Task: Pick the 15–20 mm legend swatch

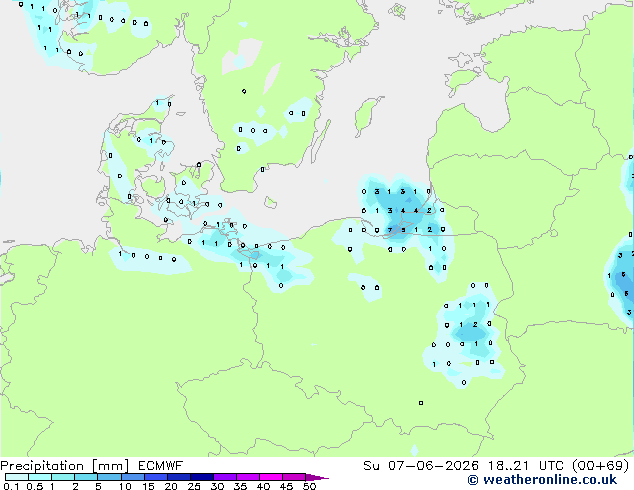Action: pyautogui.click(x=156, y=477)
